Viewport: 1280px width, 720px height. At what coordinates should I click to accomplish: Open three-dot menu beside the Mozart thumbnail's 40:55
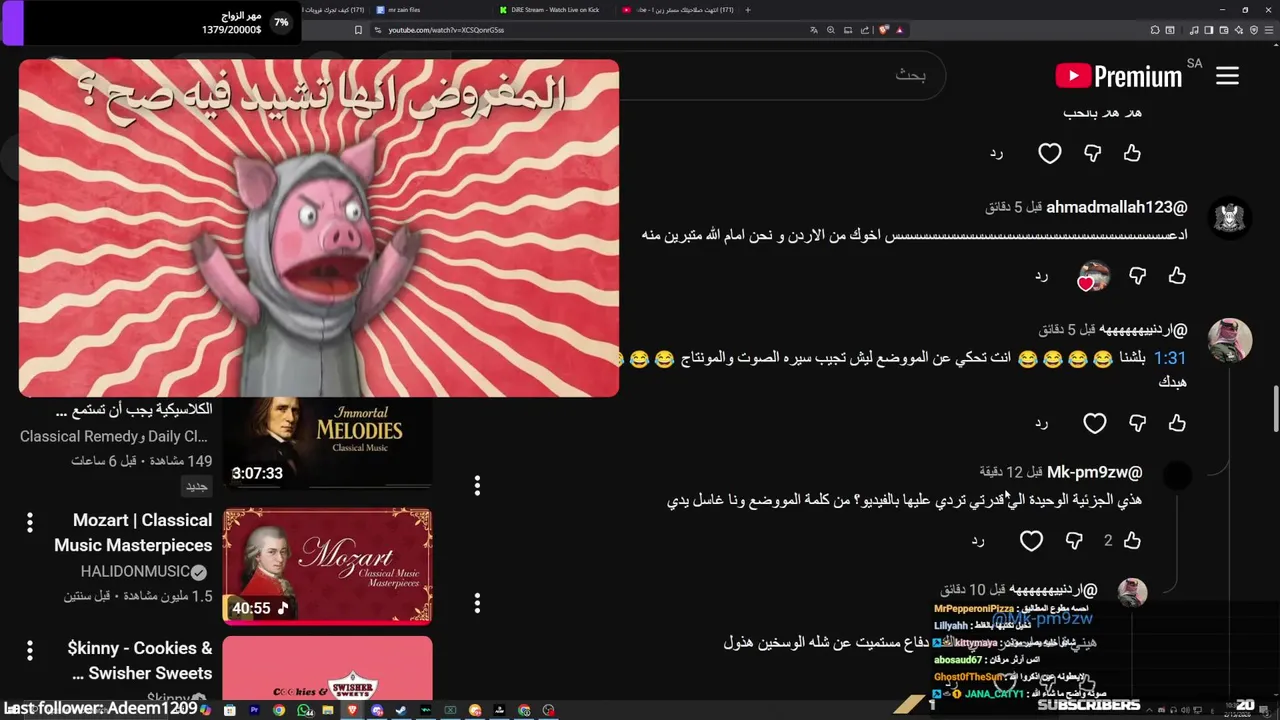click(x=477, y=603)
